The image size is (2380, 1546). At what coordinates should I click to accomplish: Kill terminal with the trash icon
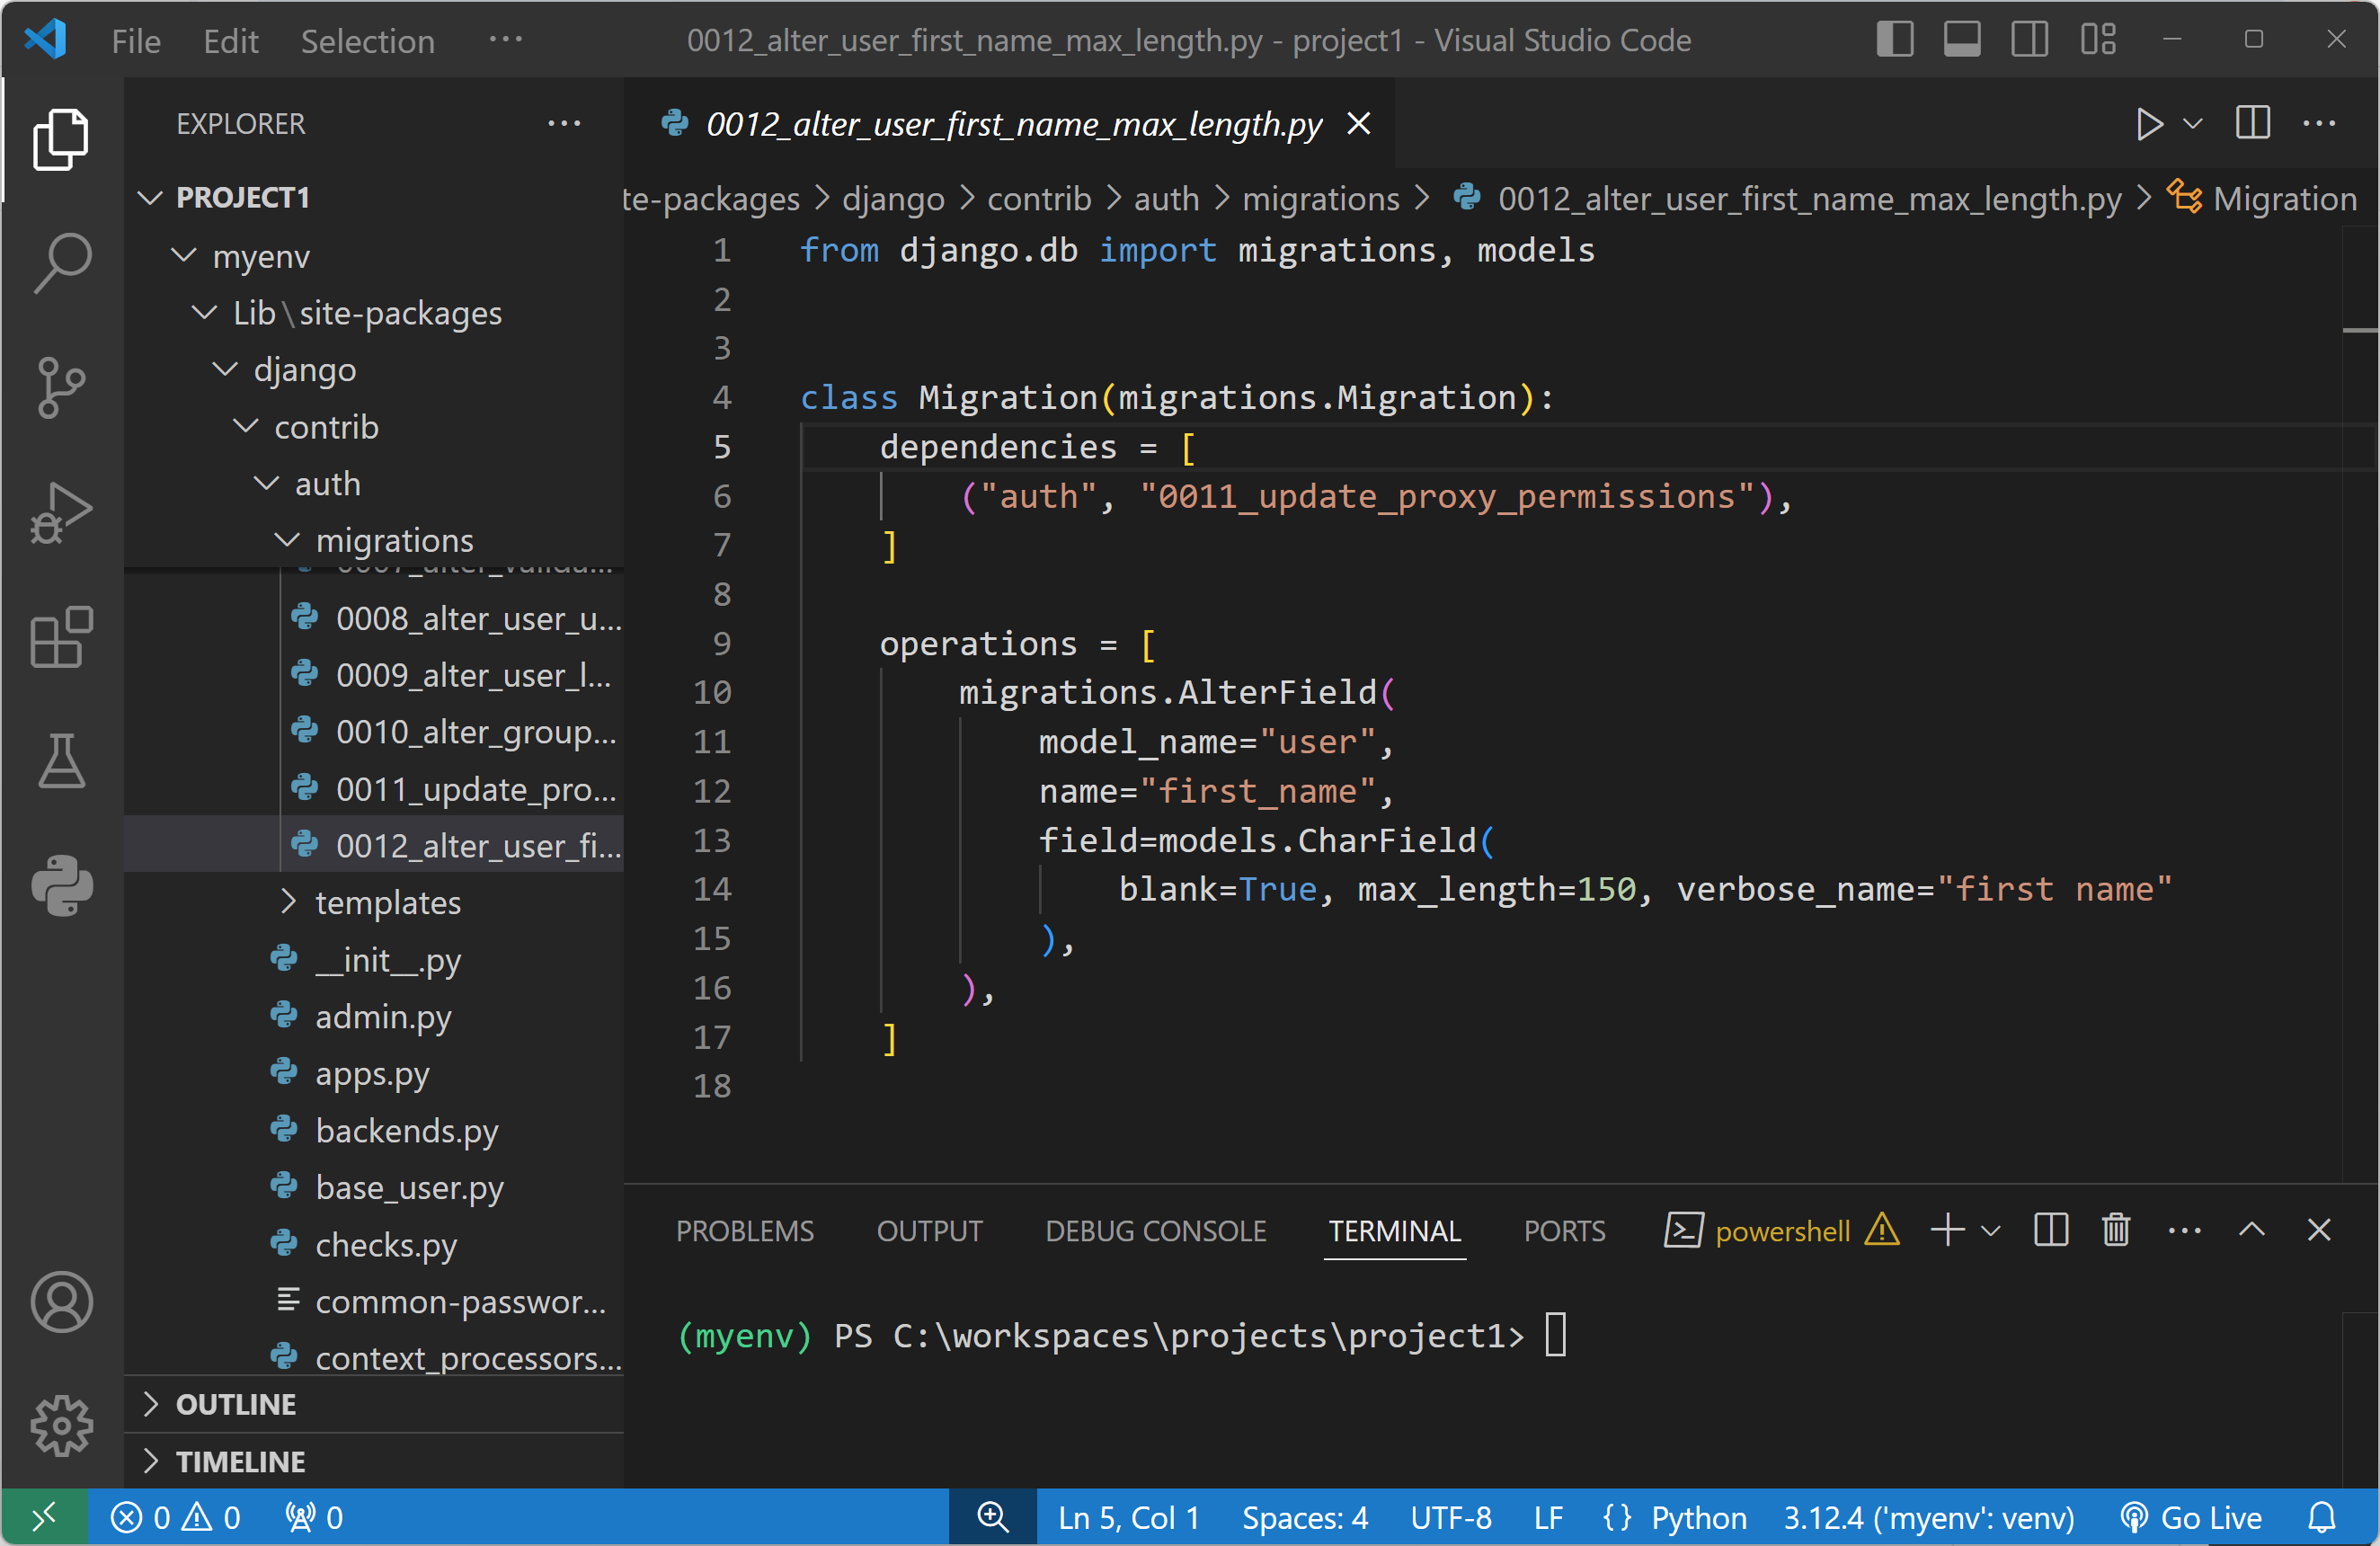click(2116, 1230)
